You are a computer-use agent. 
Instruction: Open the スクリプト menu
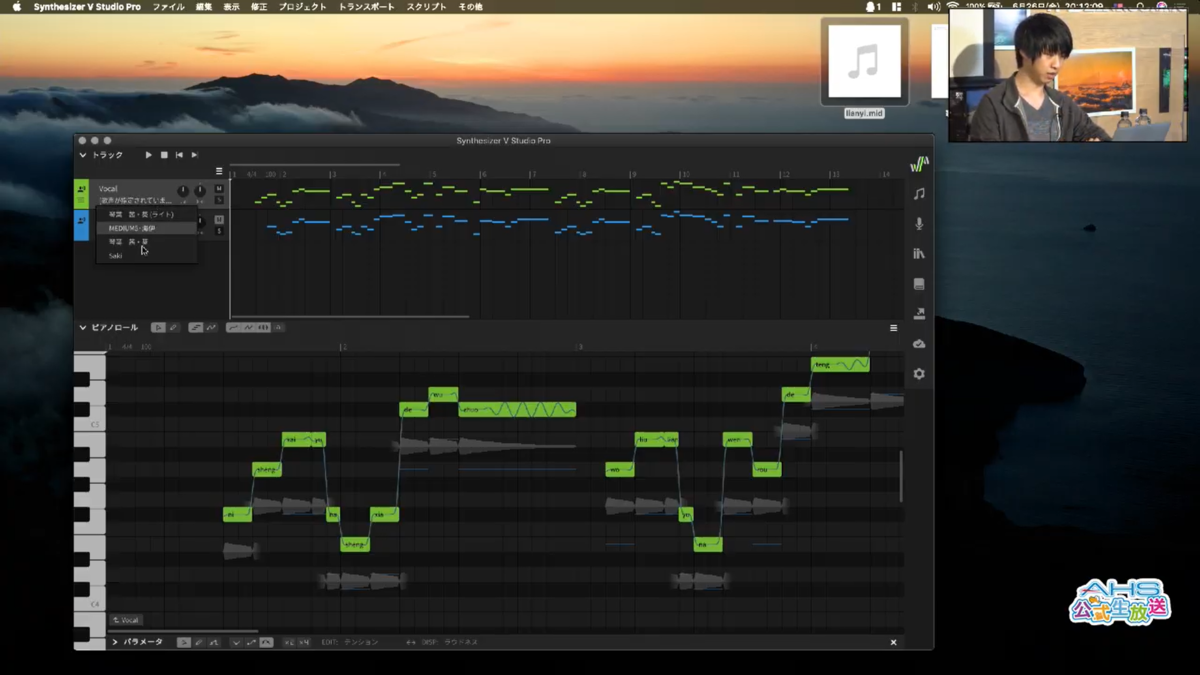click(427, 7)
